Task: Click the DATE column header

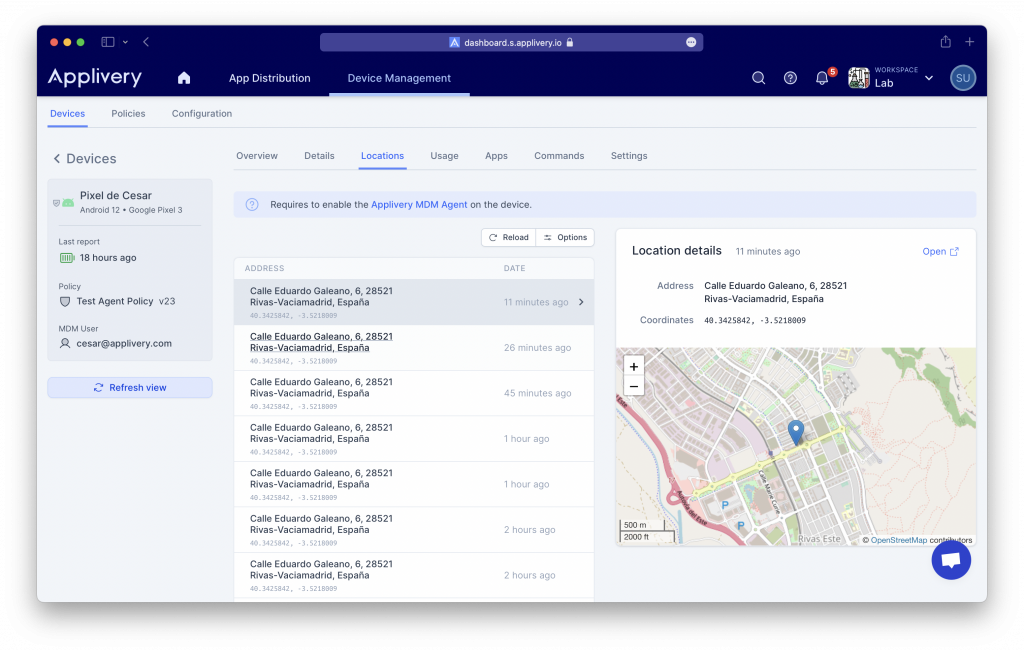Action: coord(515,268)
